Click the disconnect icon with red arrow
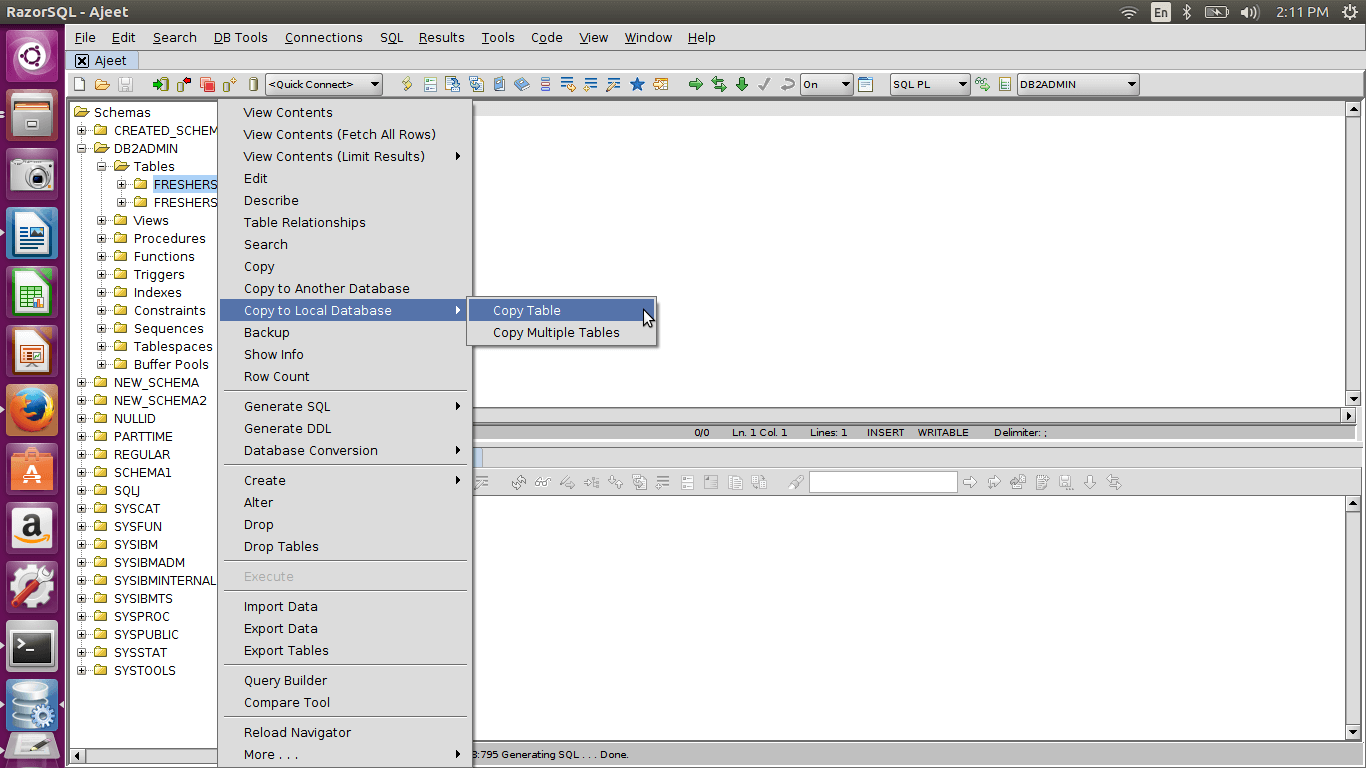 (x=183, y=85)
